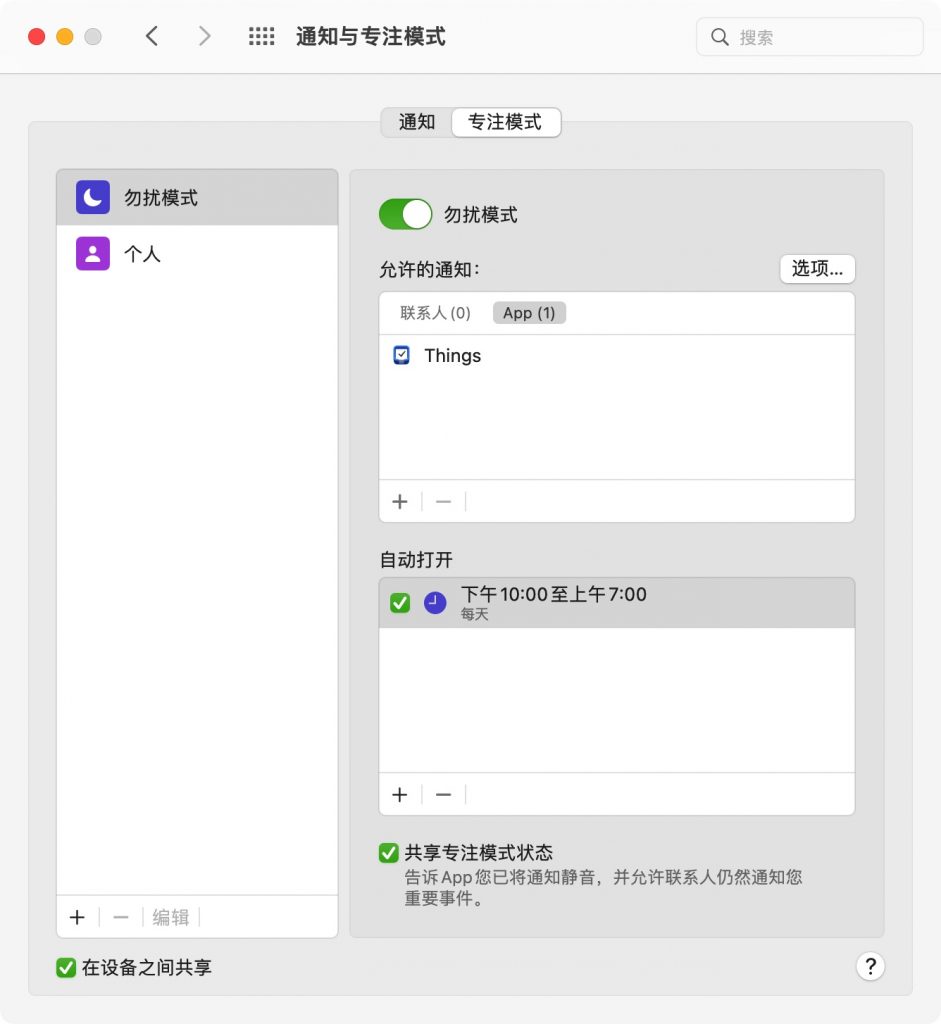Uncheck 在设备之间共享
Screen dimensions: 941x1024
point(66,968)
